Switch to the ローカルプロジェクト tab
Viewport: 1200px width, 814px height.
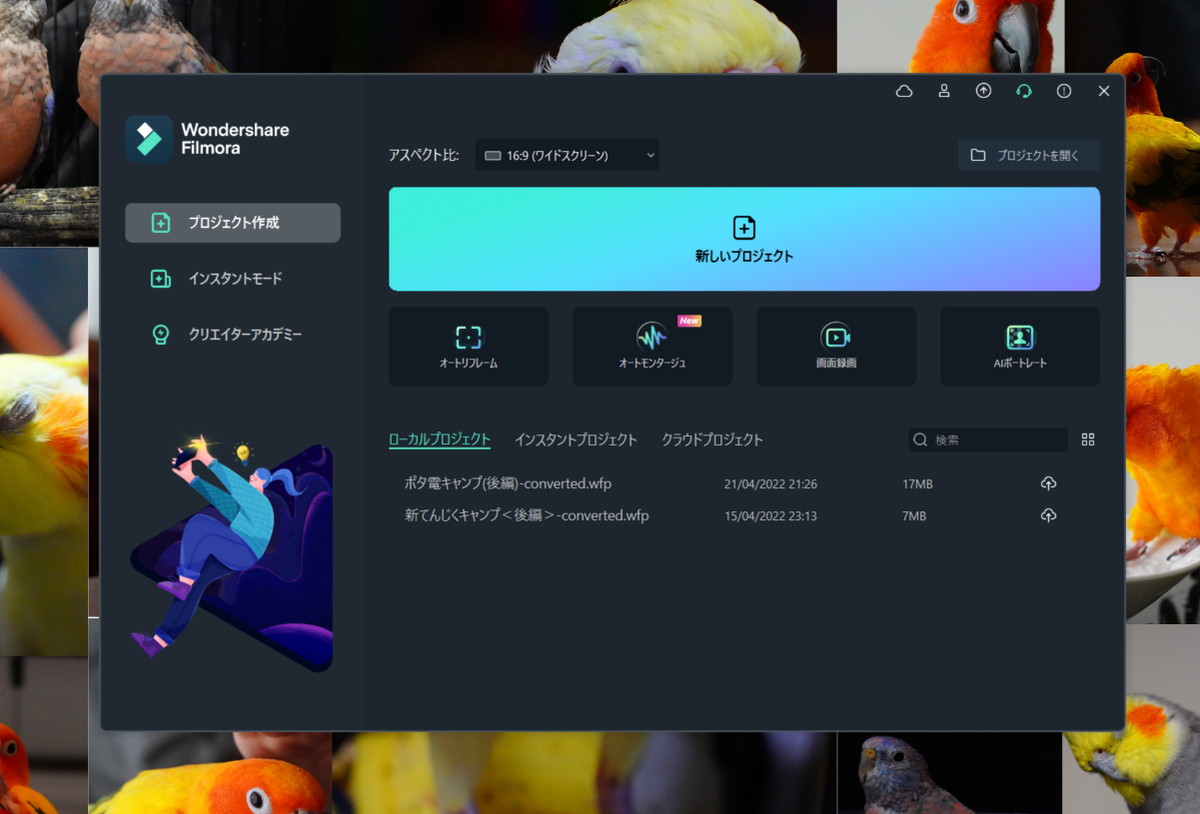(x=440, y=440)
